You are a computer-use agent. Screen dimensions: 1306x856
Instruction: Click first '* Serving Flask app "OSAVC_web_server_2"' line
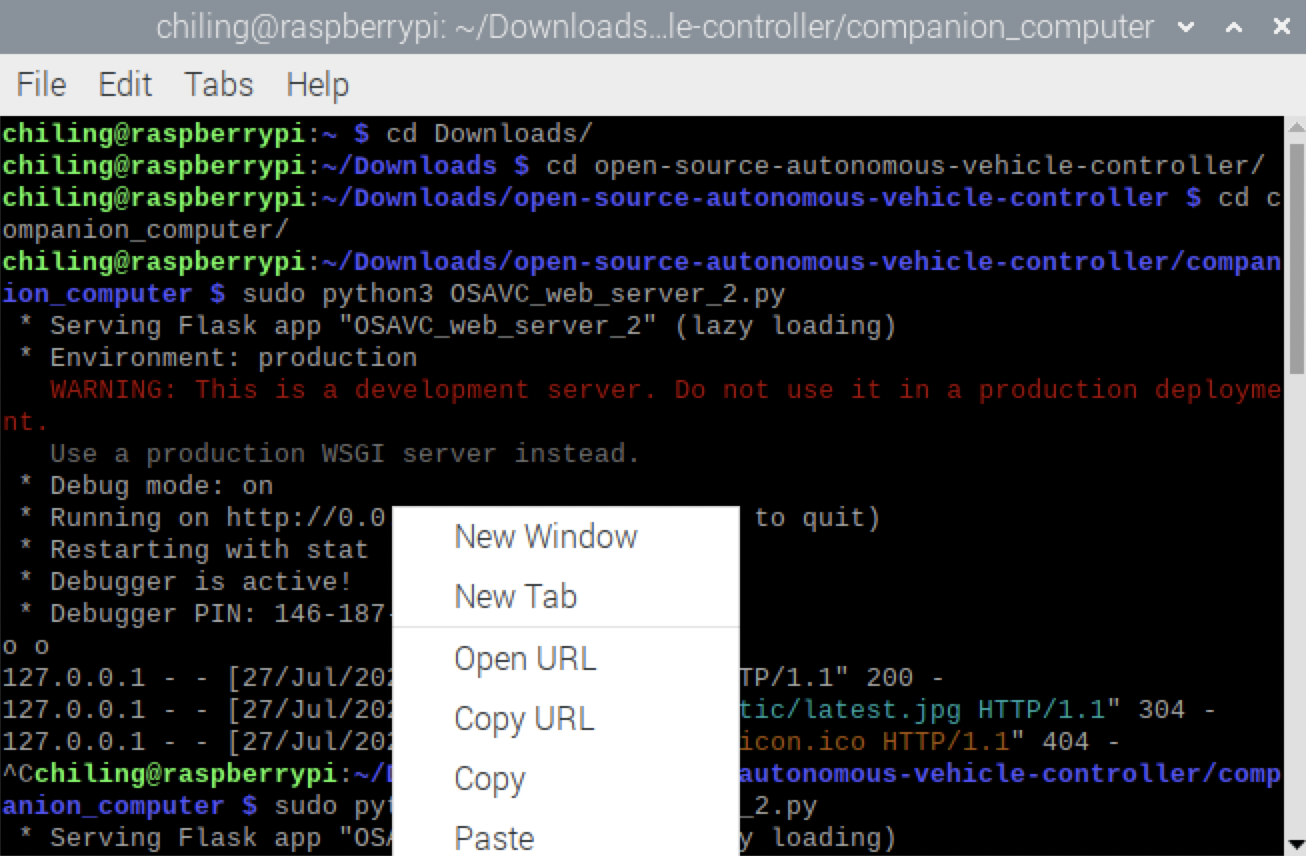[458, 325]
